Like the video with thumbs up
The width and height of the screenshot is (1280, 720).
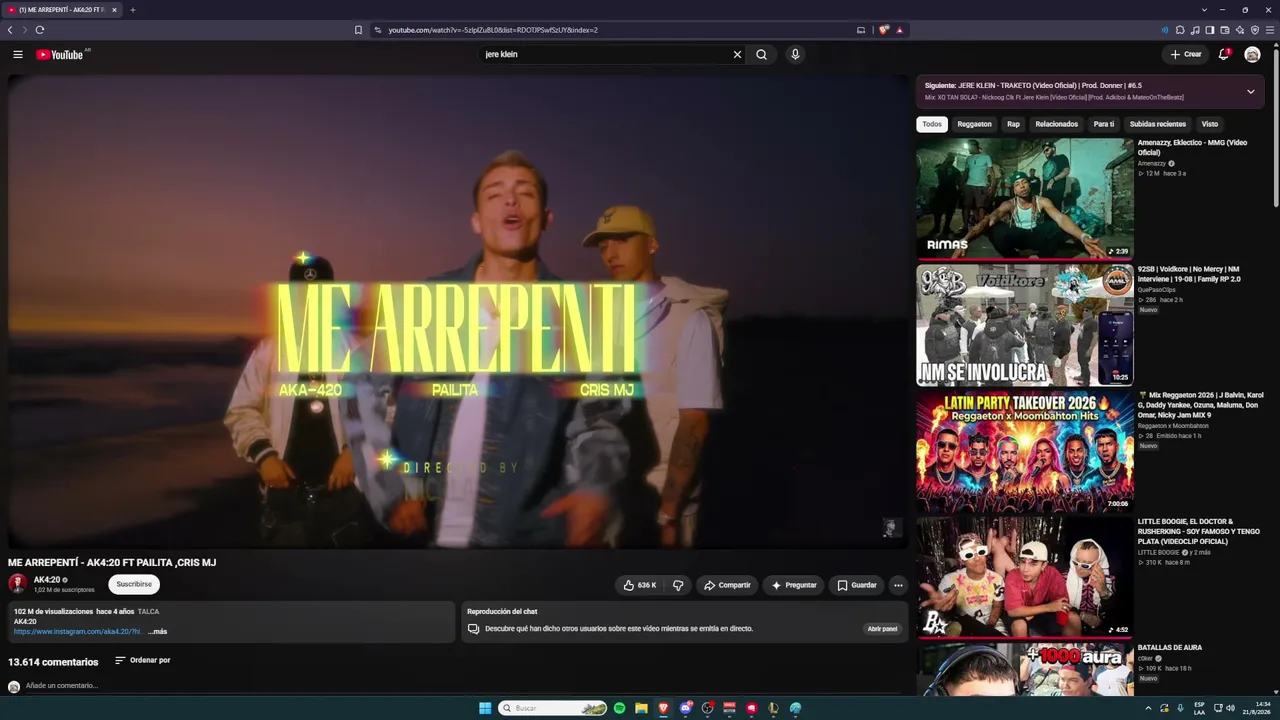640,585
